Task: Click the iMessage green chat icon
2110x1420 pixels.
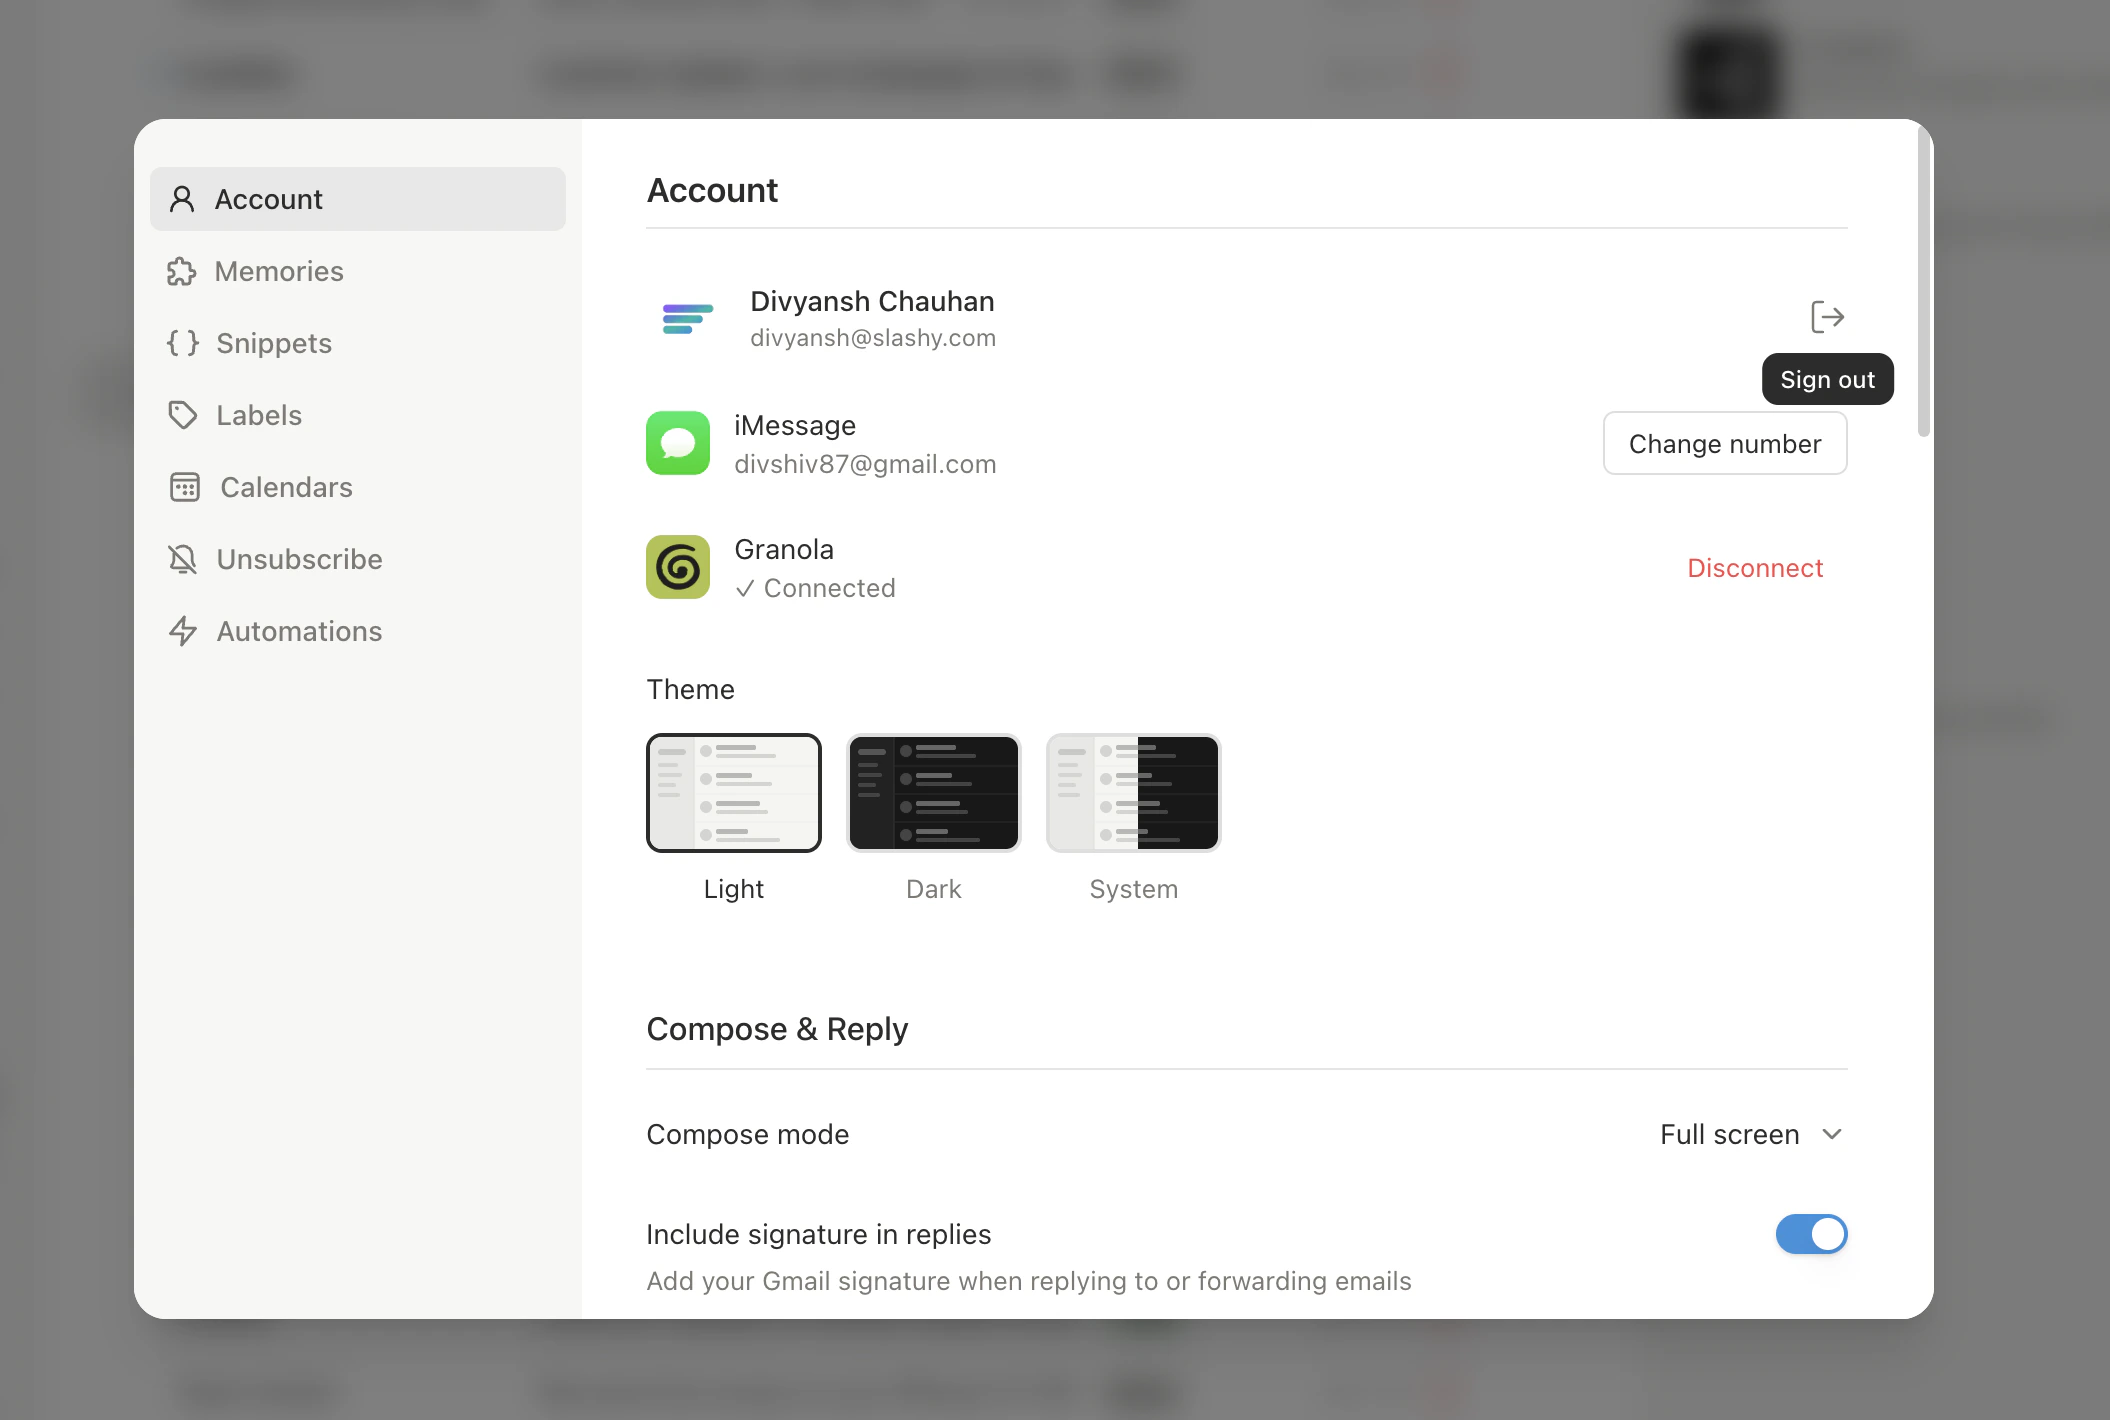Action: 677,443
